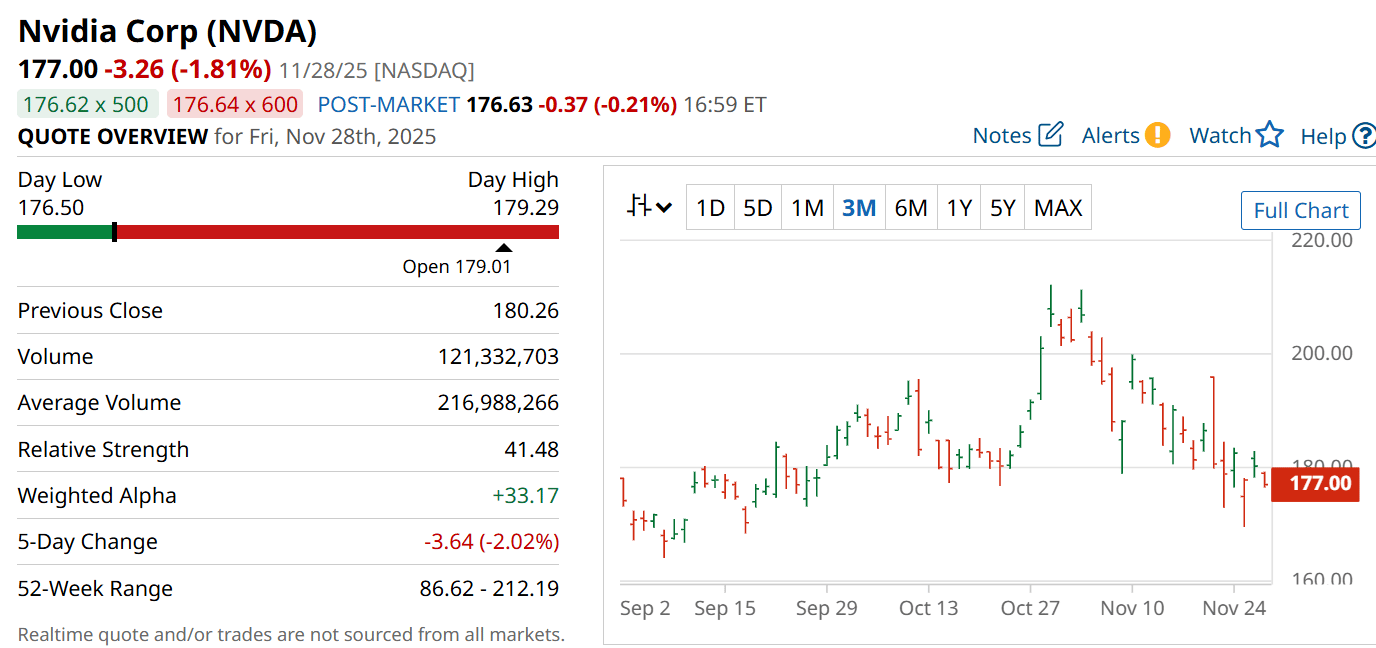This screenshot has height=648, width=1376.
Task: Open the chart type dropdown
Action: point(650,208)
